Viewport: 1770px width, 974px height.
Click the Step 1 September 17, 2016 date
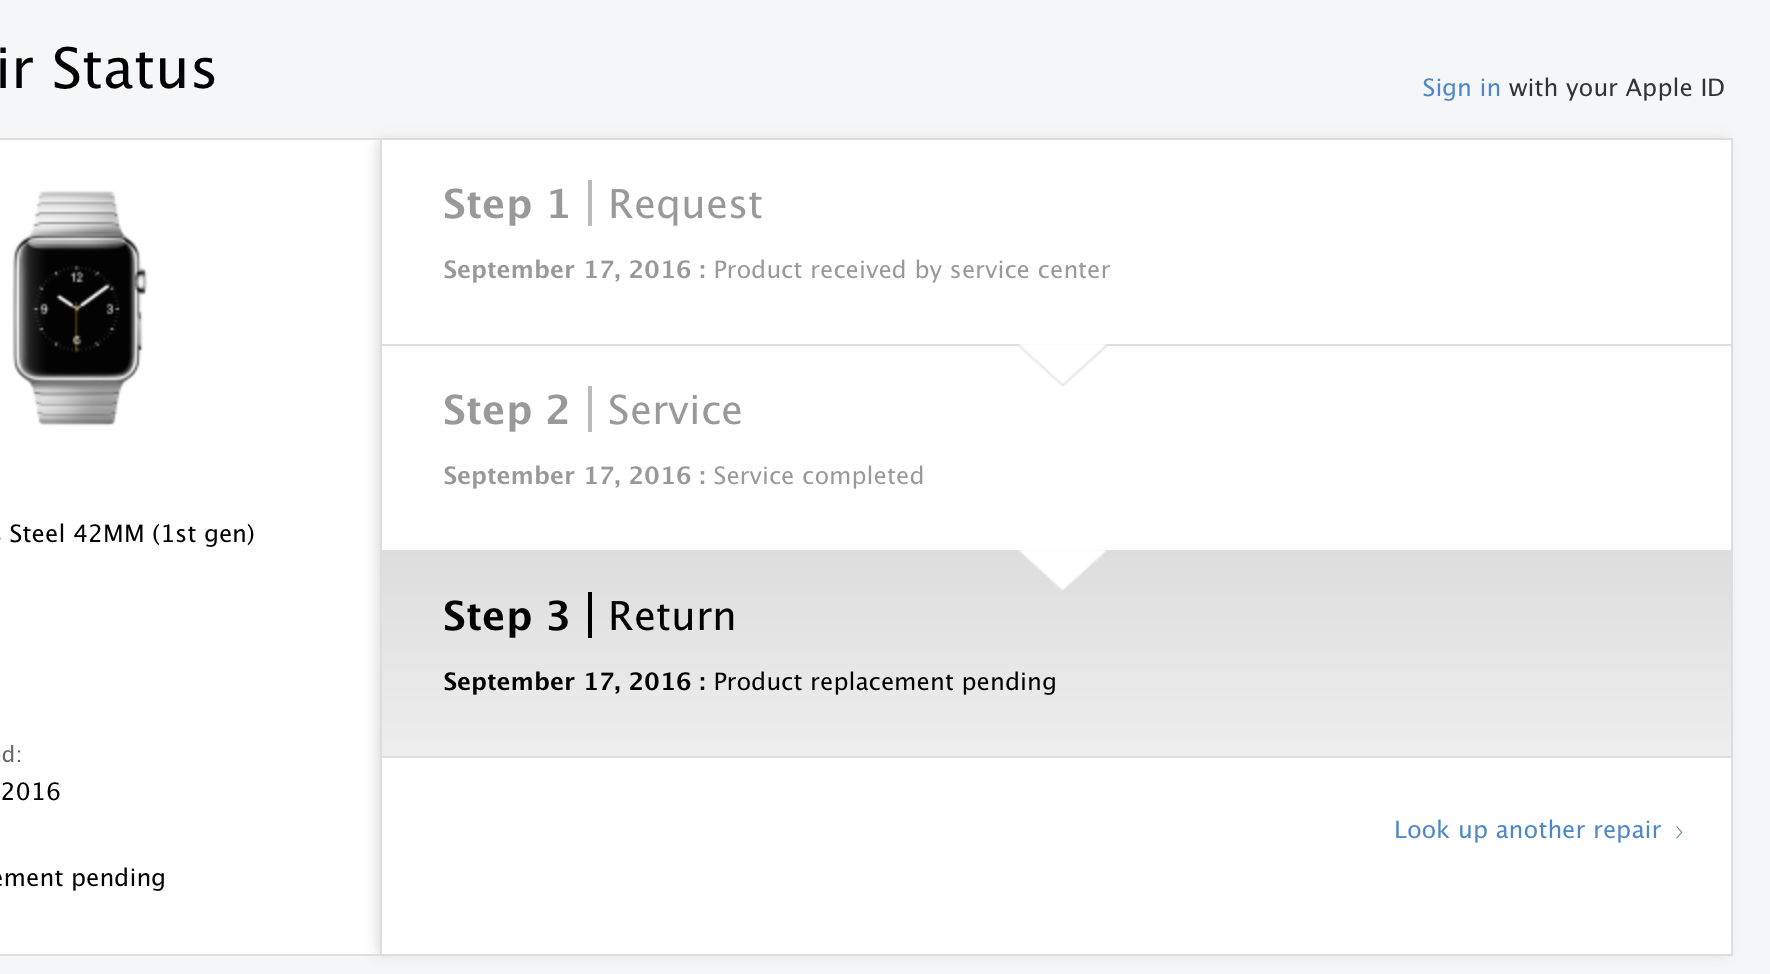pyautogui.click(x=567, y=270)
